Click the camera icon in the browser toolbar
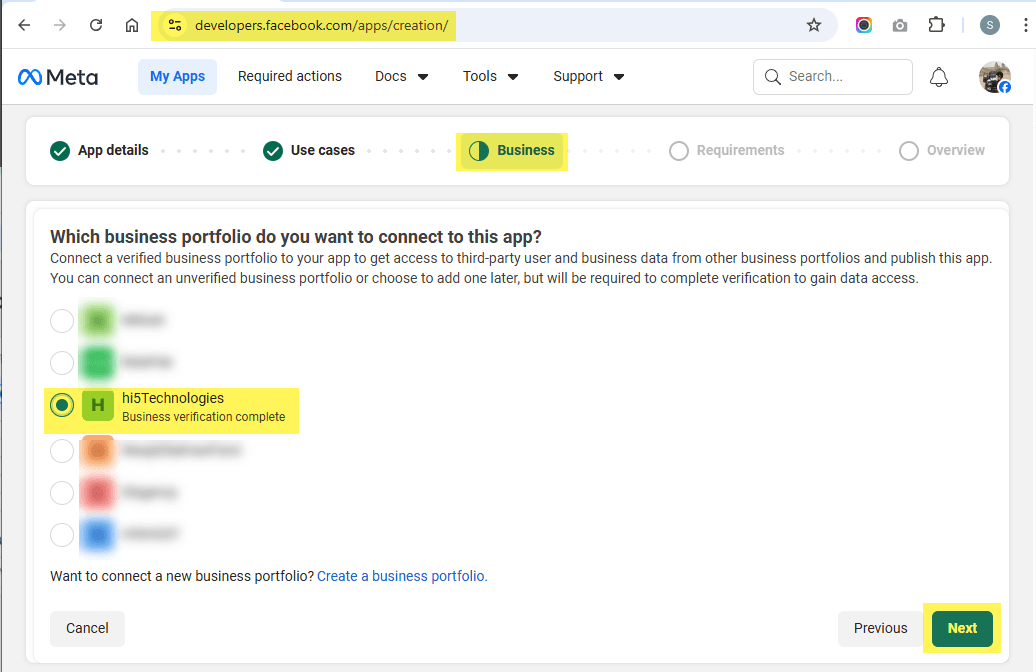 click(x=899, y=25)
